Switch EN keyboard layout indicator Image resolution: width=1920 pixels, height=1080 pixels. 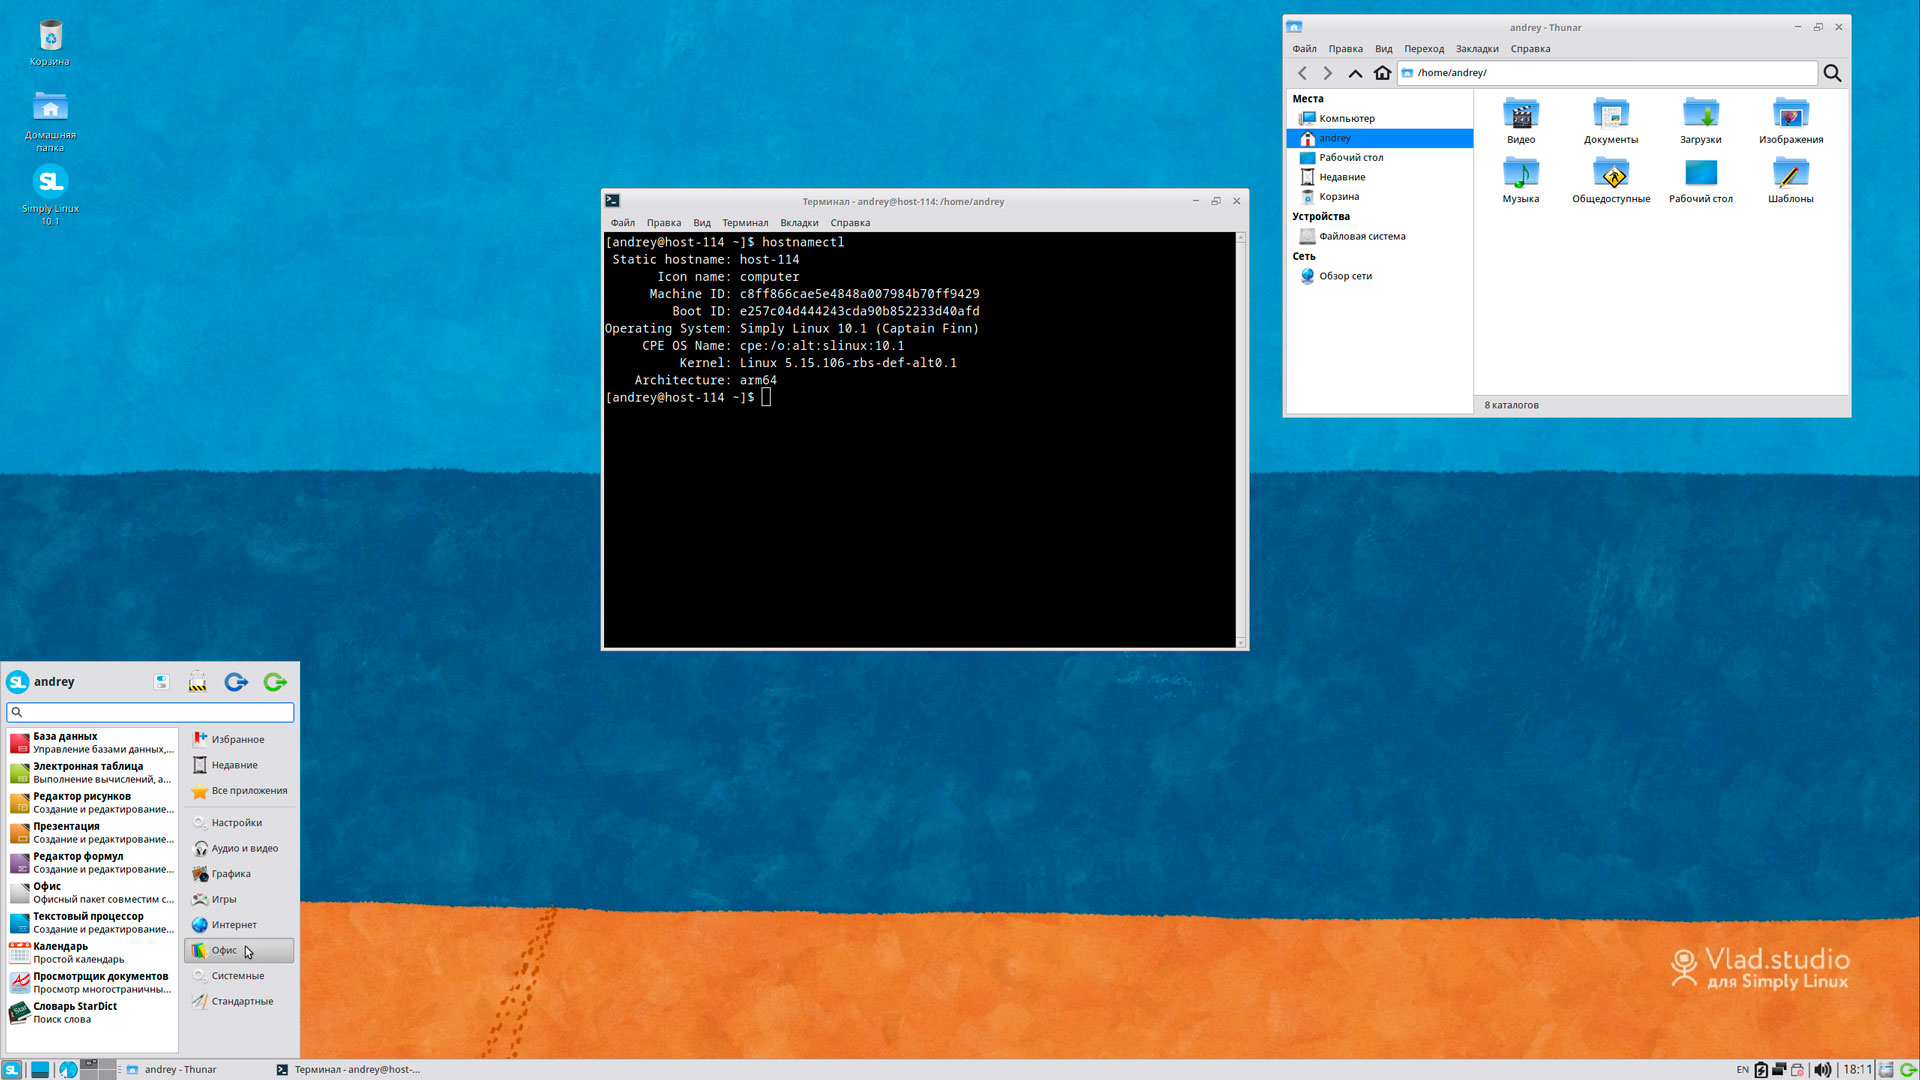(x=1742, y=1069)
